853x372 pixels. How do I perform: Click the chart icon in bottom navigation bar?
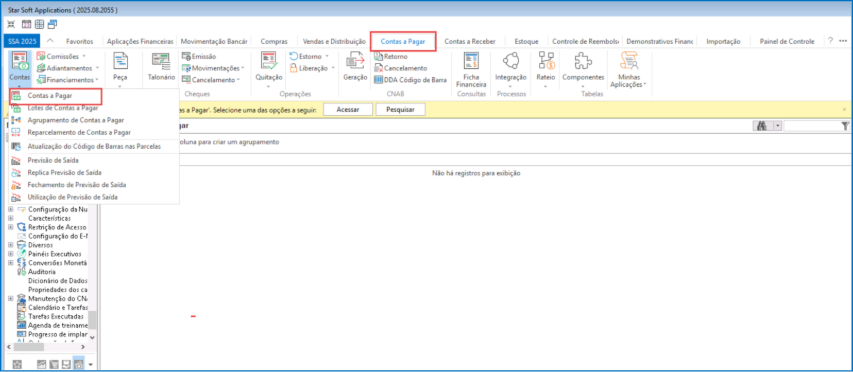pos(41,364)
